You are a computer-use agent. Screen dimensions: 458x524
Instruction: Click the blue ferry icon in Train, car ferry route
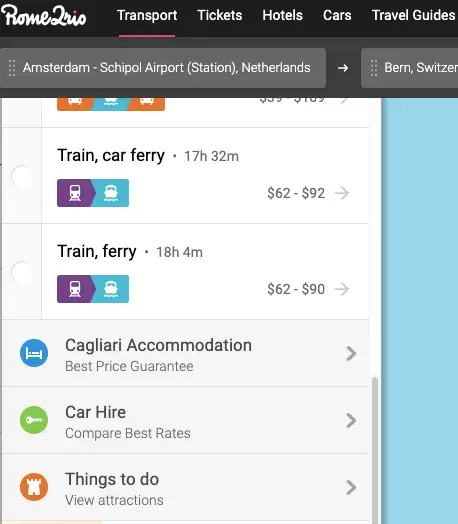point(111,193)
